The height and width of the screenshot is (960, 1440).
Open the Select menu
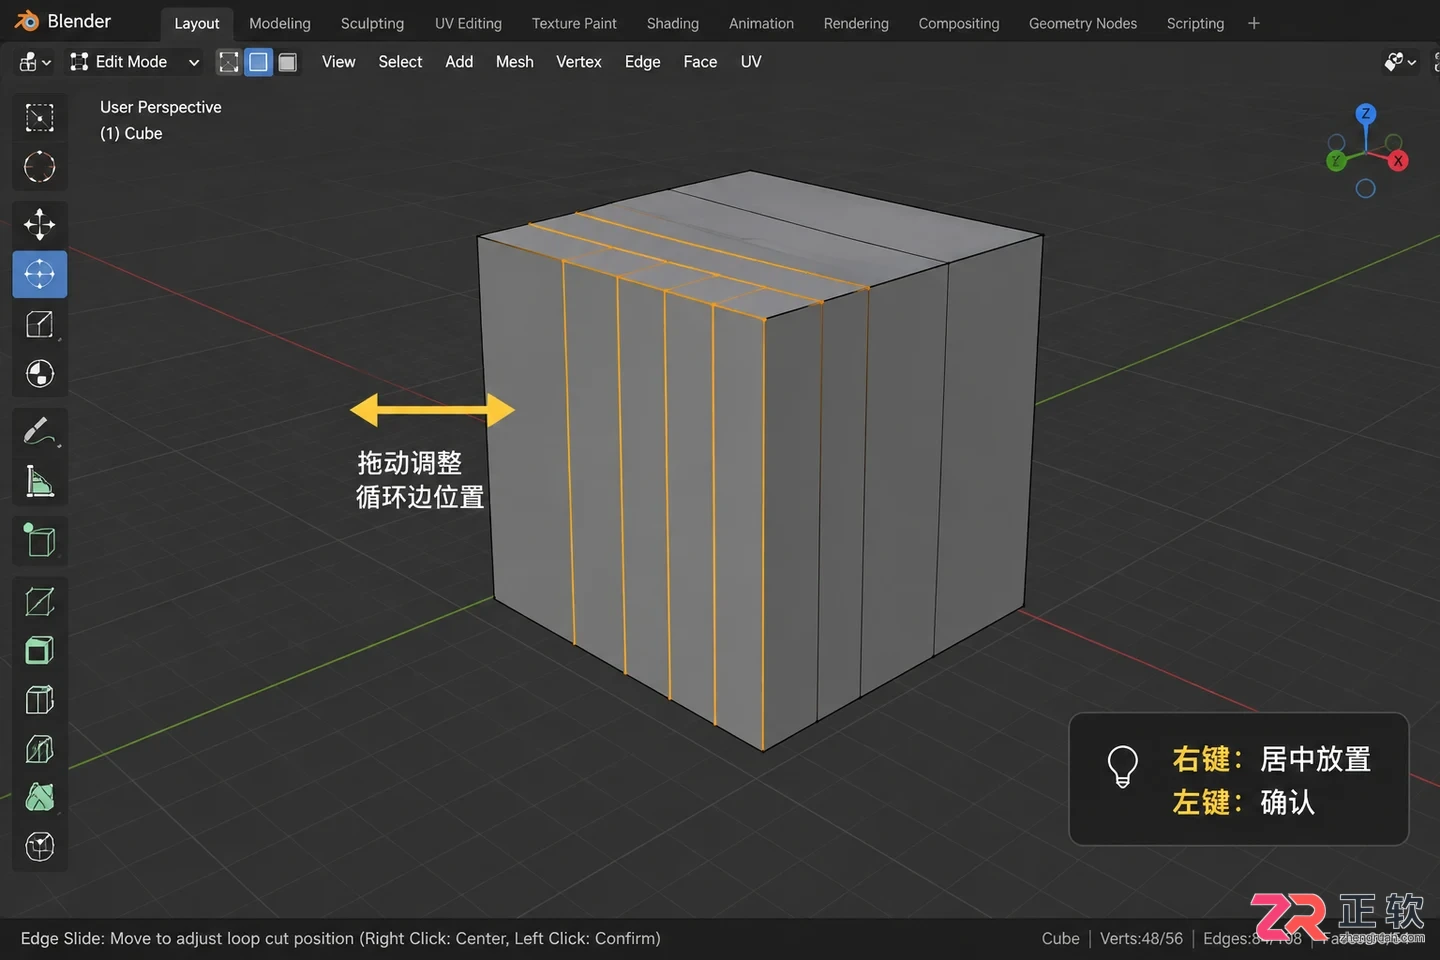pos(400,62)
